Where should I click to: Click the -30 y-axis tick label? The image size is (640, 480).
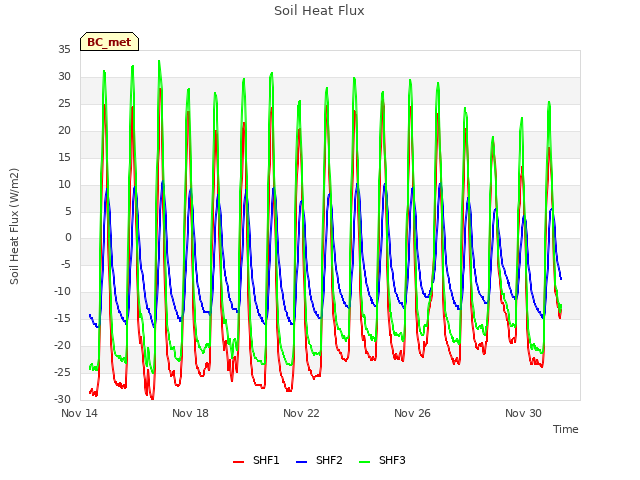click(63, 399)
